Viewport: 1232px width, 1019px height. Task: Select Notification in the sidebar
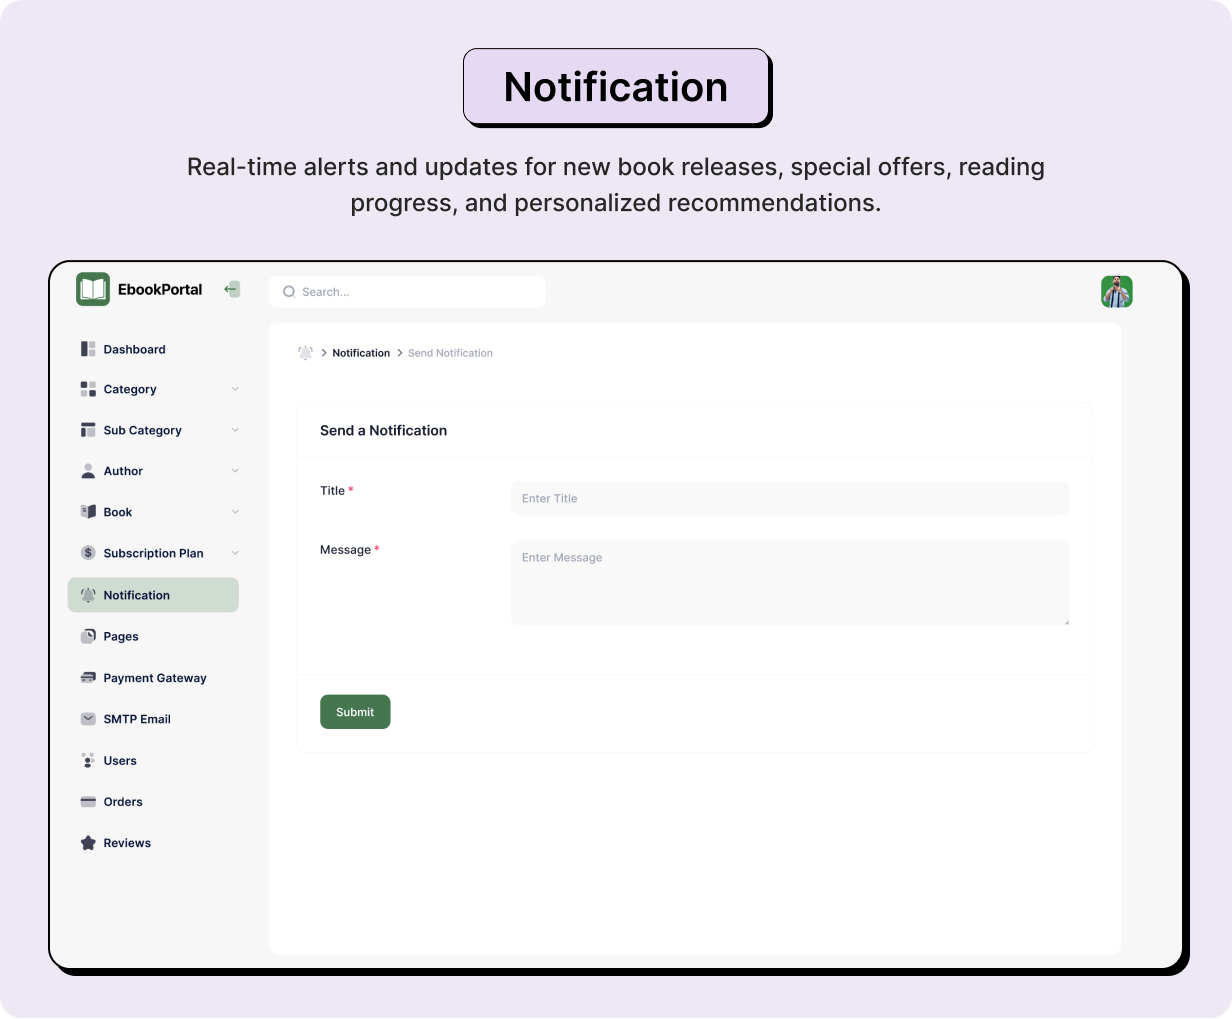[153, 595]
